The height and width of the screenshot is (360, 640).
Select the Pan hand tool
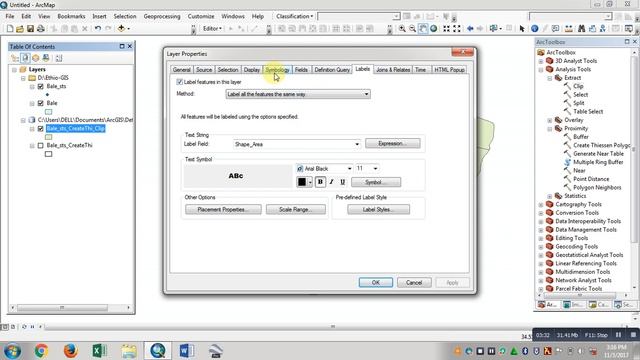(423, 29)
